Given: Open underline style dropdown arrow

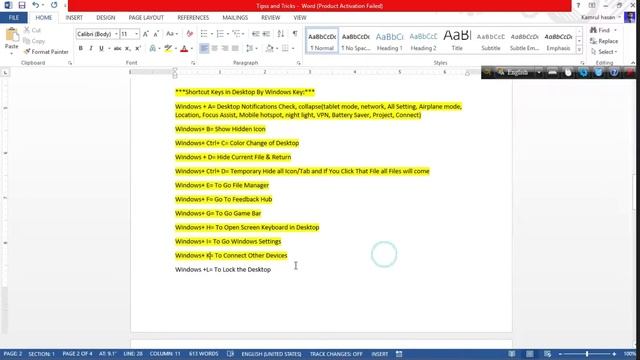Looking at the screenshot, I should click(x=109, y=49).
